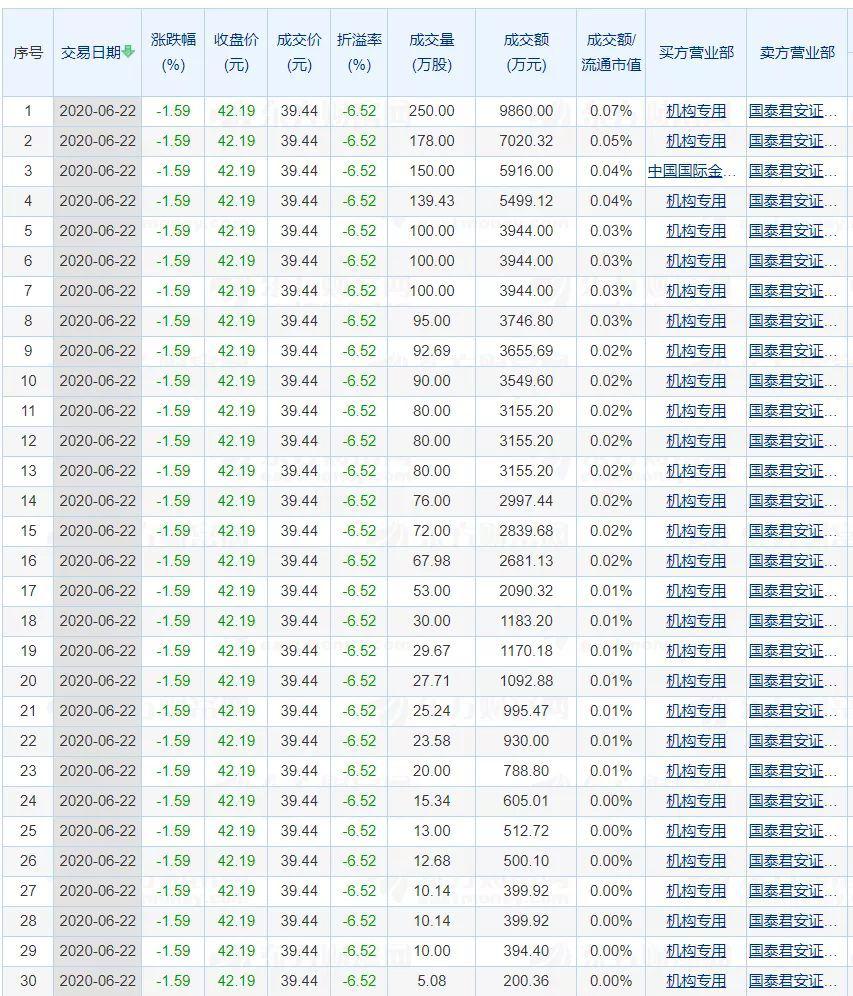Click 收盘价(元) column header
This screenshot has height=996, width=853.
[236, 53]
